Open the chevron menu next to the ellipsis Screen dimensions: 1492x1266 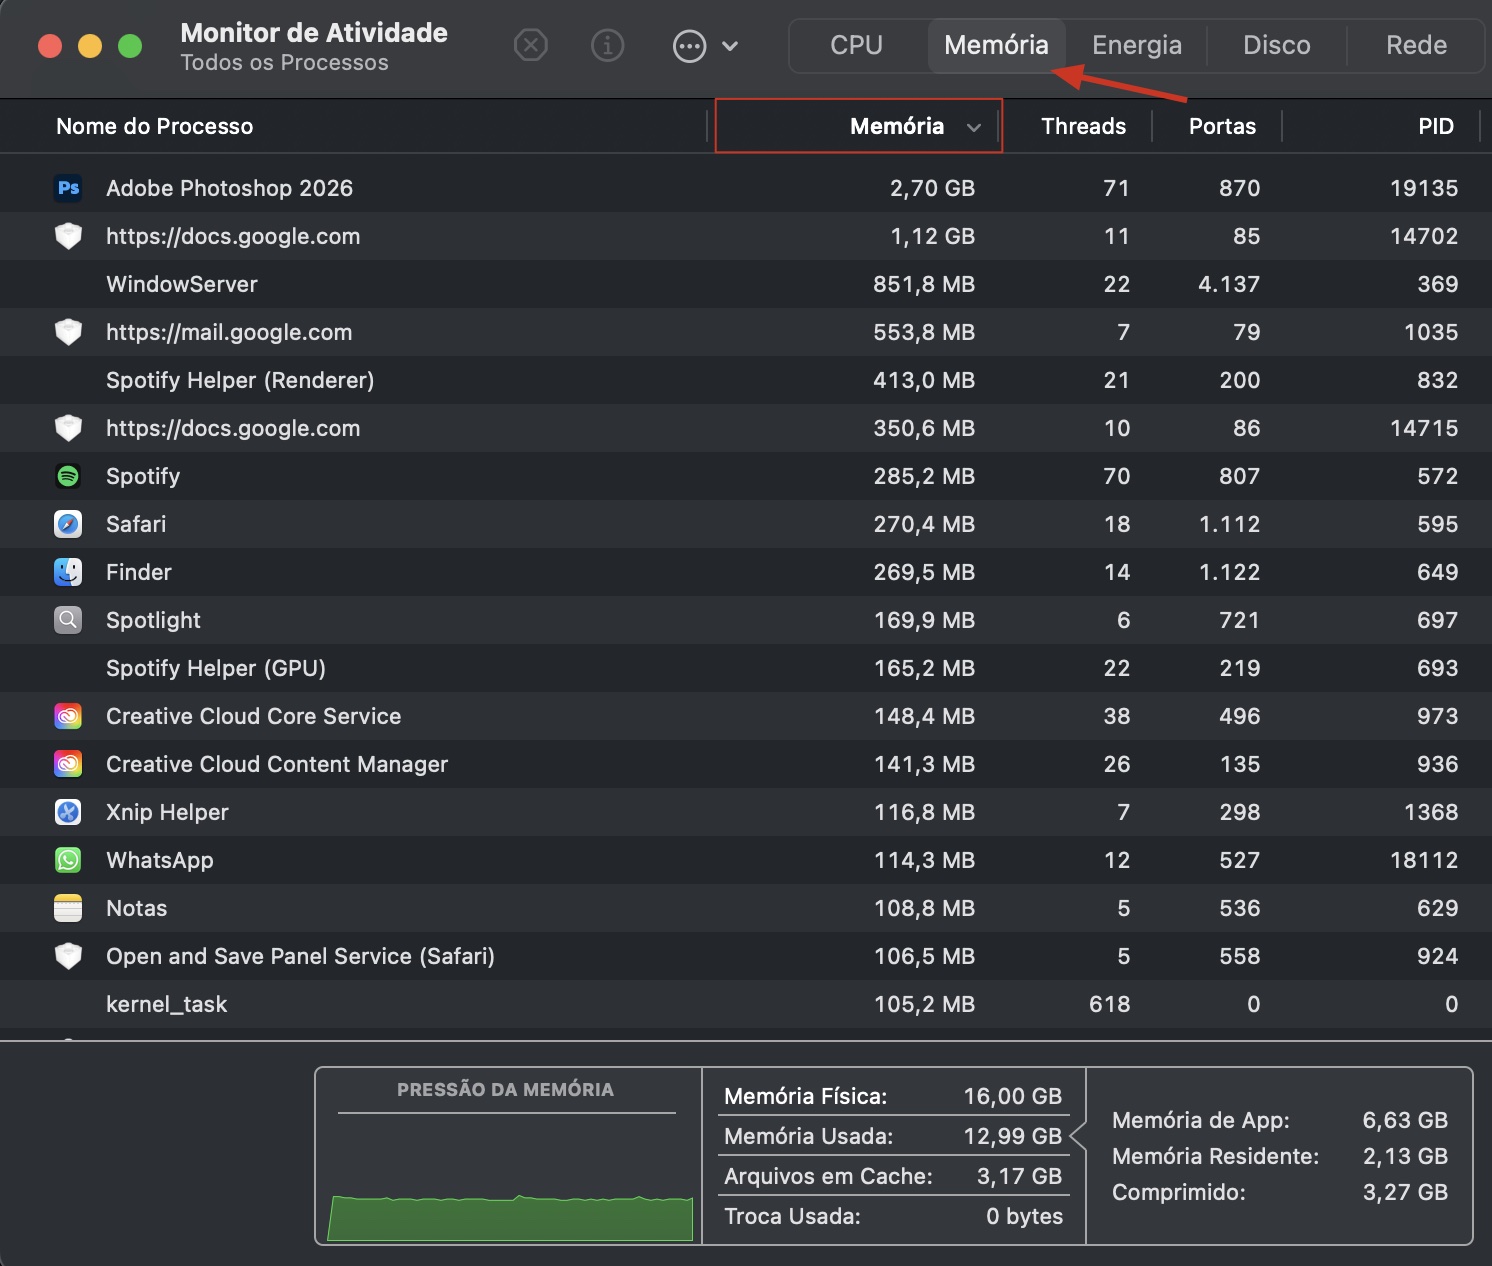[731, 45]
